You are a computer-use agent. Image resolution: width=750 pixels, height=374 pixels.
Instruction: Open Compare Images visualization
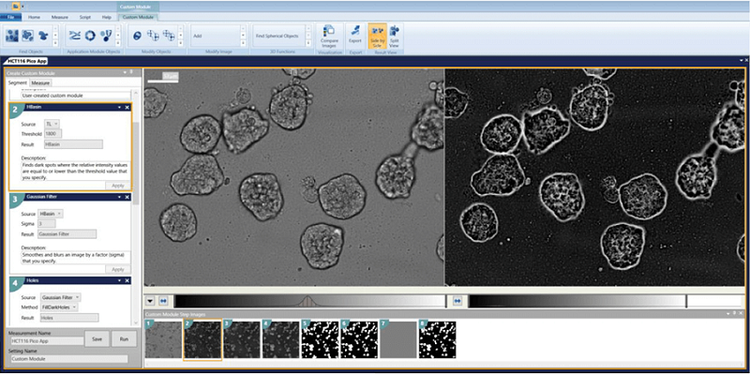329,36
